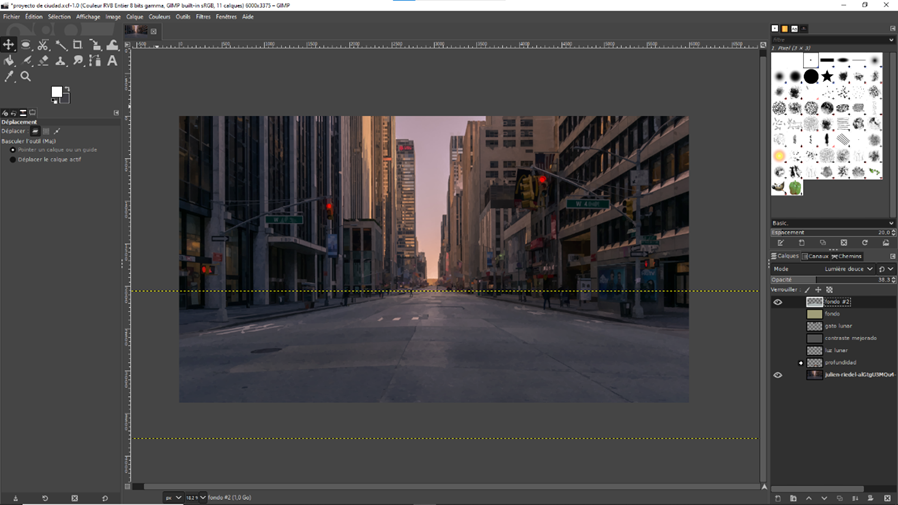Select the Scissors free select tool
The height and width of the screenshot is (505, 898).
(43, 45)
